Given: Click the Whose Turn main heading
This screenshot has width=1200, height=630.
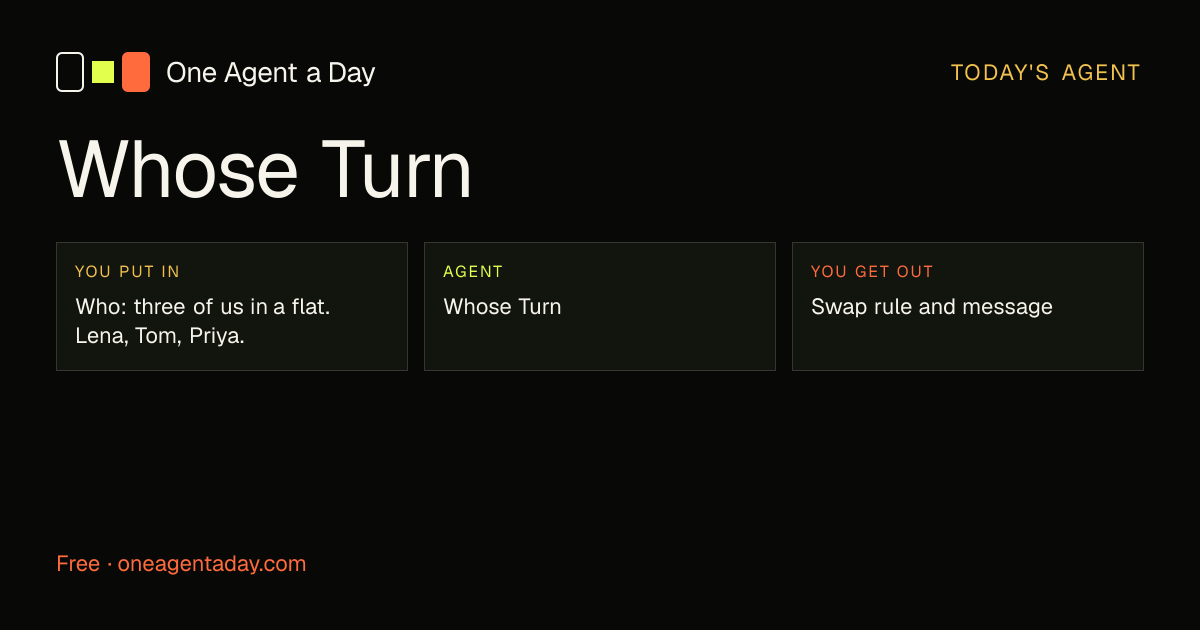Looking at the screenshot, I should 265,170.
